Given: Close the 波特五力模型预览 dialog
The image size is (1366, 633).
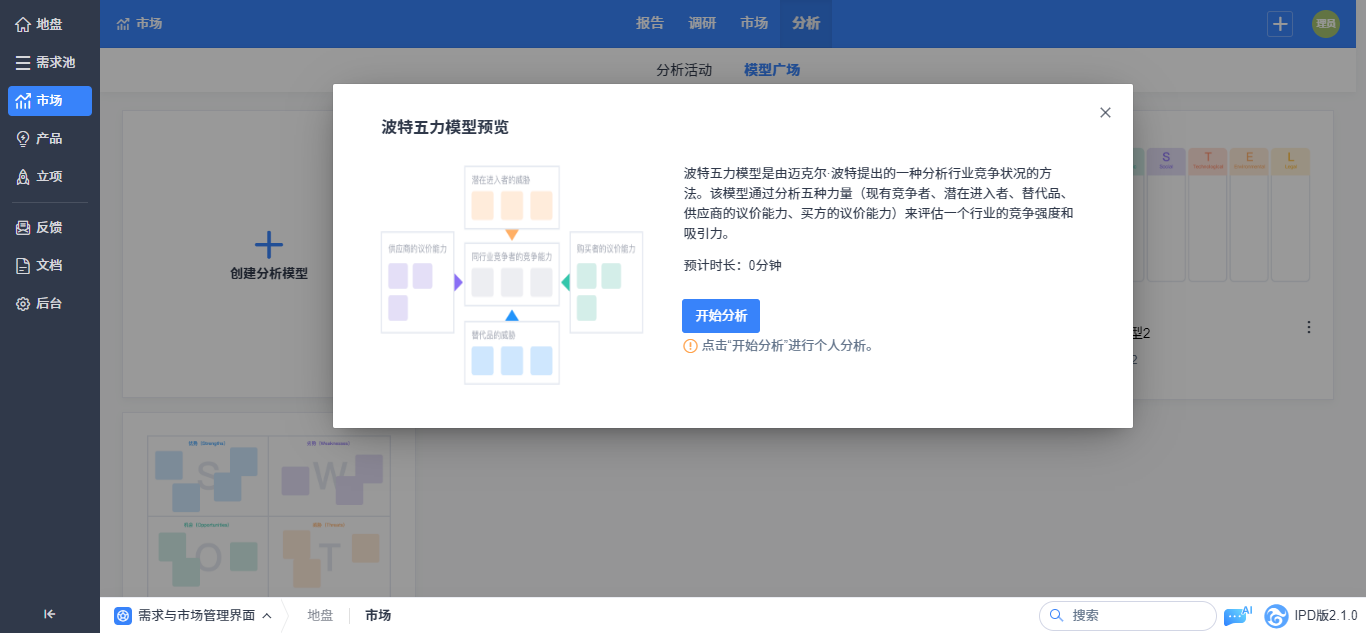Looking at the screenshot, I should tap(1105, 112).
